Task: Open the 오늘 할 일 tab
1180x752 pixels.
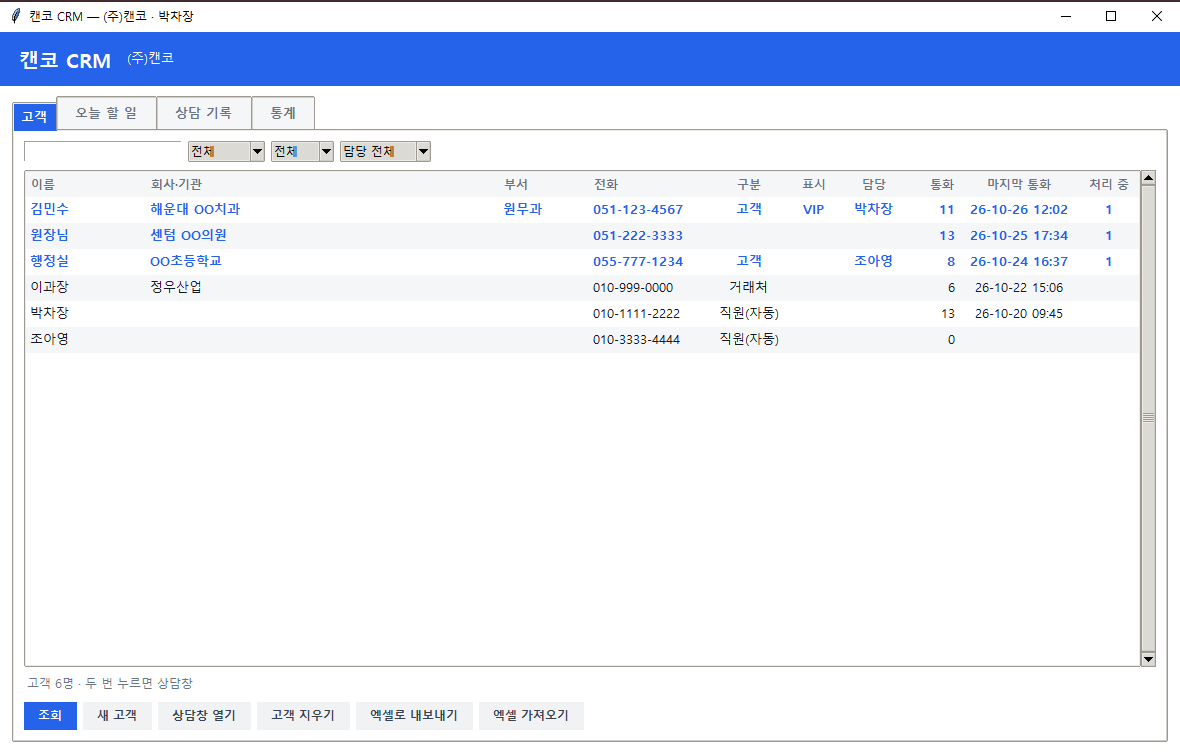Action: click(x=106, y=113)
